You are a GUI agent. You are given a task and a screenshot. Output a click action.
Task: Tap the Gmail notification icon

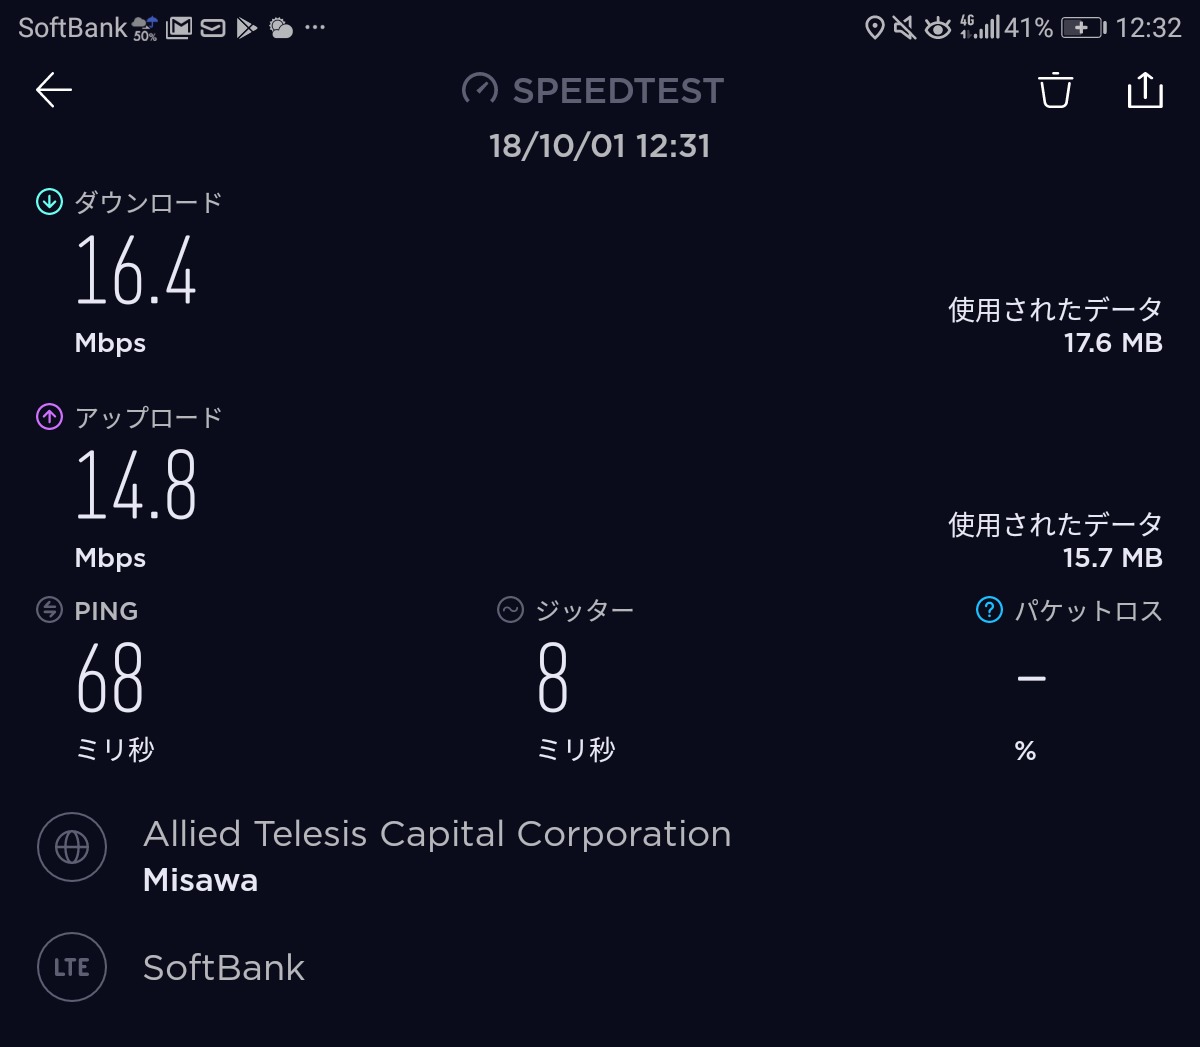click(x=179, y=28)
